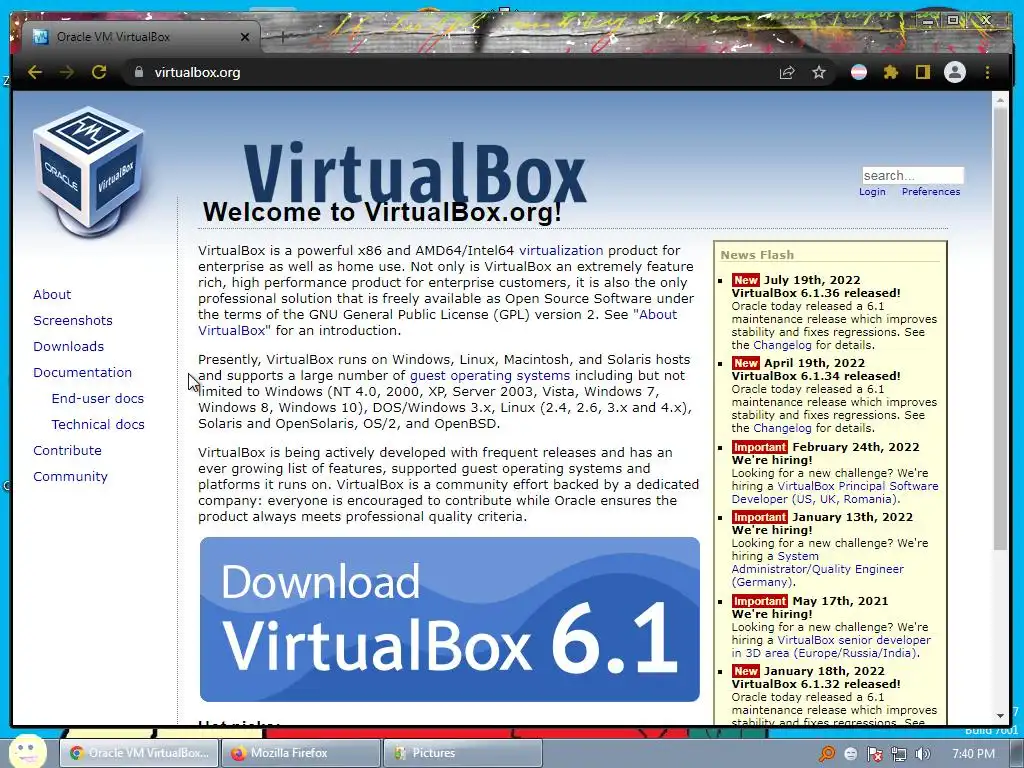This screenshot has height=768, width=1024.
Task: Open the Extensions puzzle piece menu
Action: 891,72
